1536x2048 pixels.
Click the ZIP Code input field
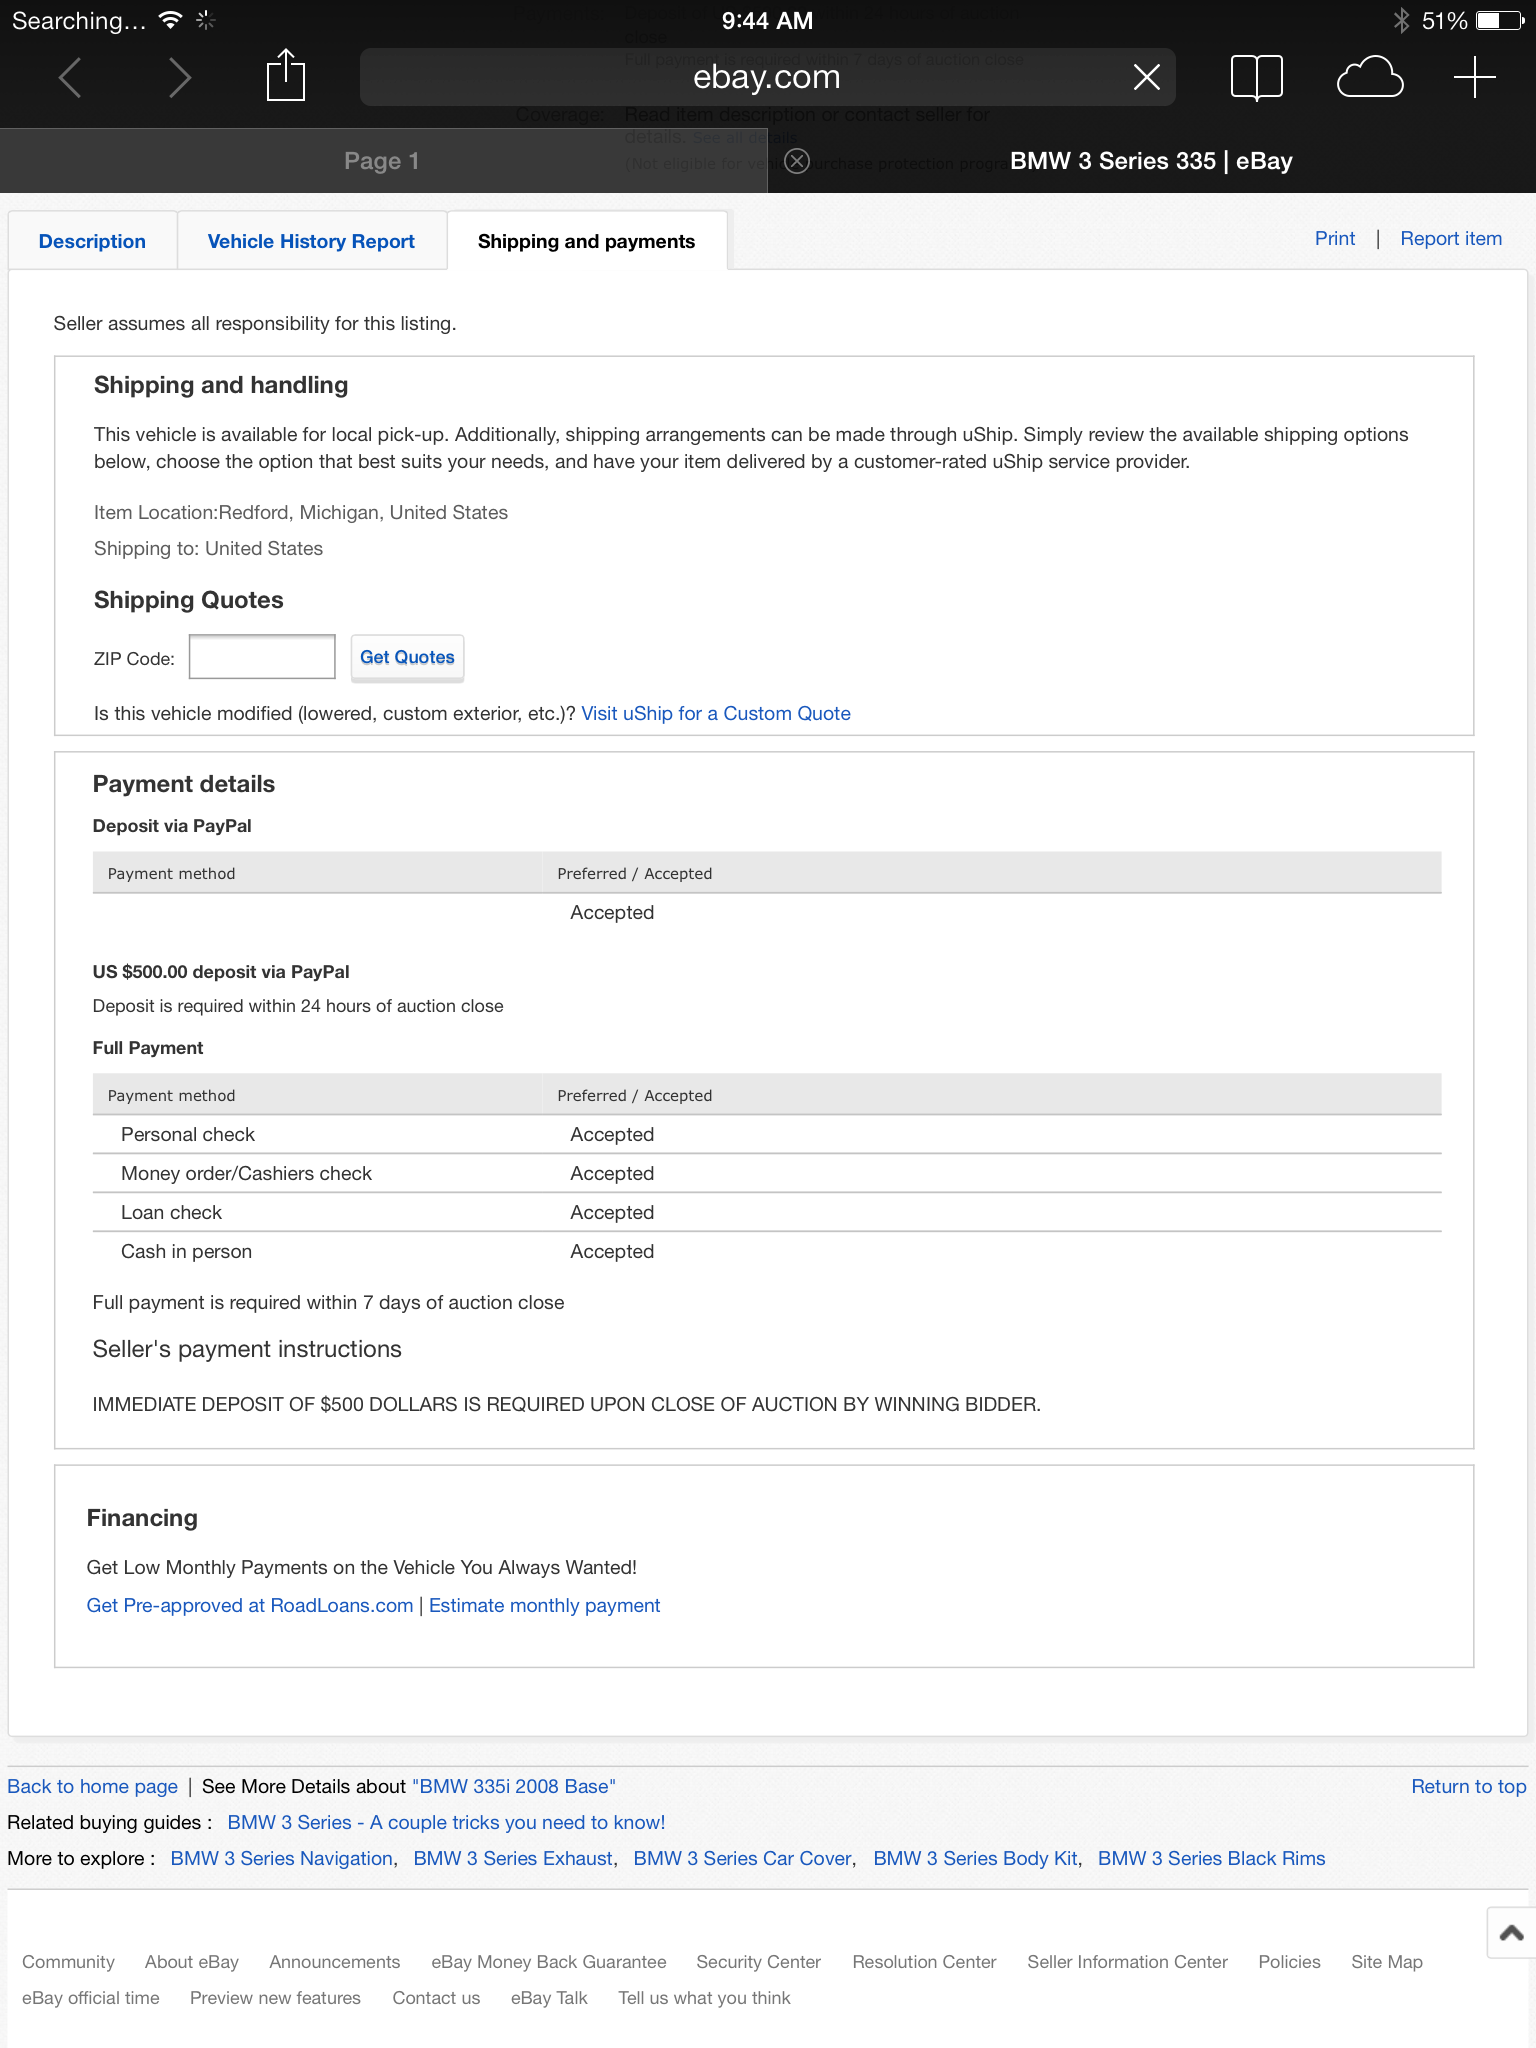[x=262, y=657]
